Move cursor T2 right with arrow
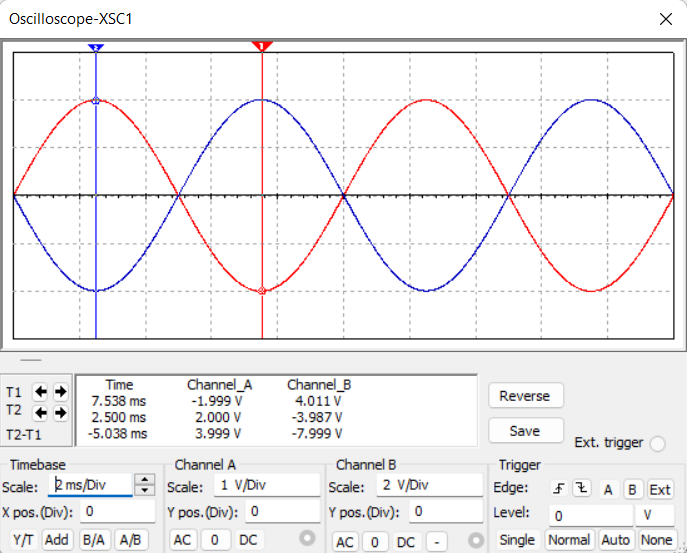687x553 pixels. click(x=60, y=412)
